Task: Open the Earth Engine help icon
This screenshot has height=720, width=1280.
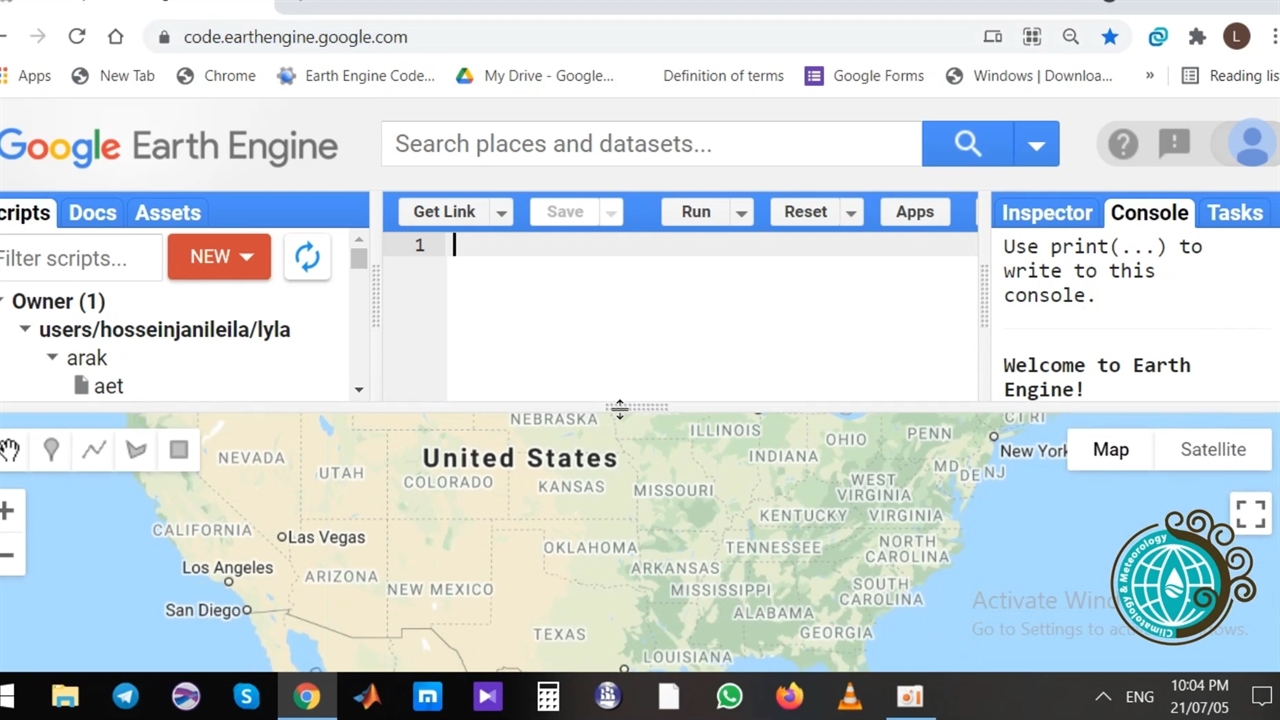Action: pyautogui.click(x=1122, y=145)
